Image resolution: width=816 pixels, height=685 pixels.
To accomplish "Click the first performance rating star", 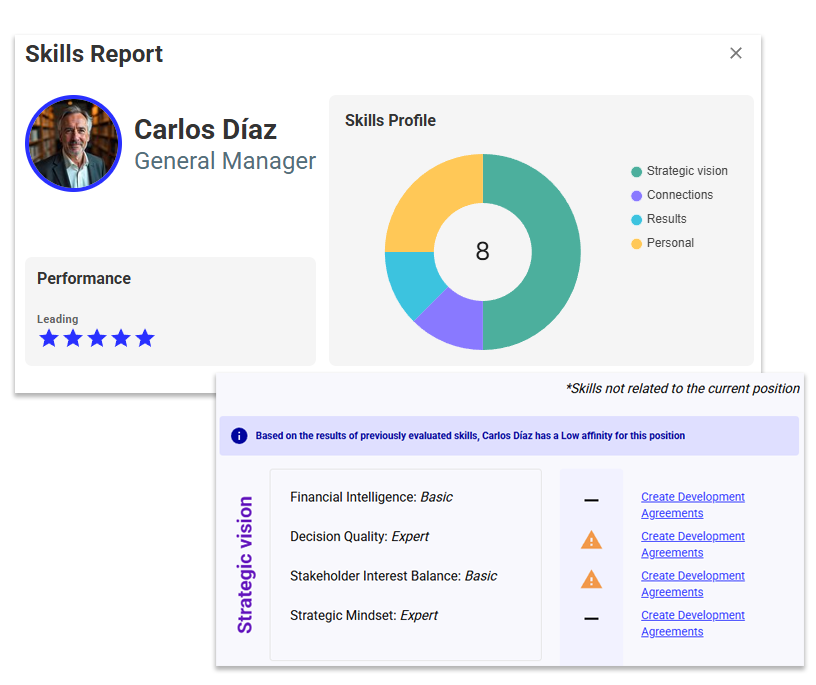I will pos(49,338).
